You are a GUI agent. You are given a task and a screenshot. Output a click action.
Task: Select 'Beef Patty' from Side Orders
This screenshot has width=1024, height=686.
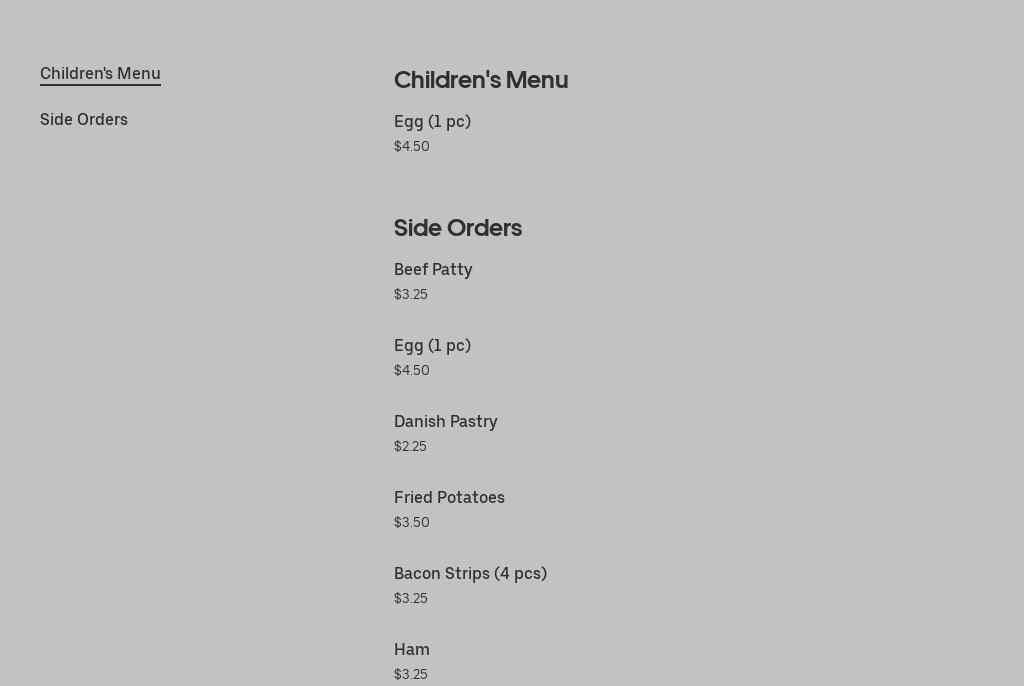pos(433,269)
